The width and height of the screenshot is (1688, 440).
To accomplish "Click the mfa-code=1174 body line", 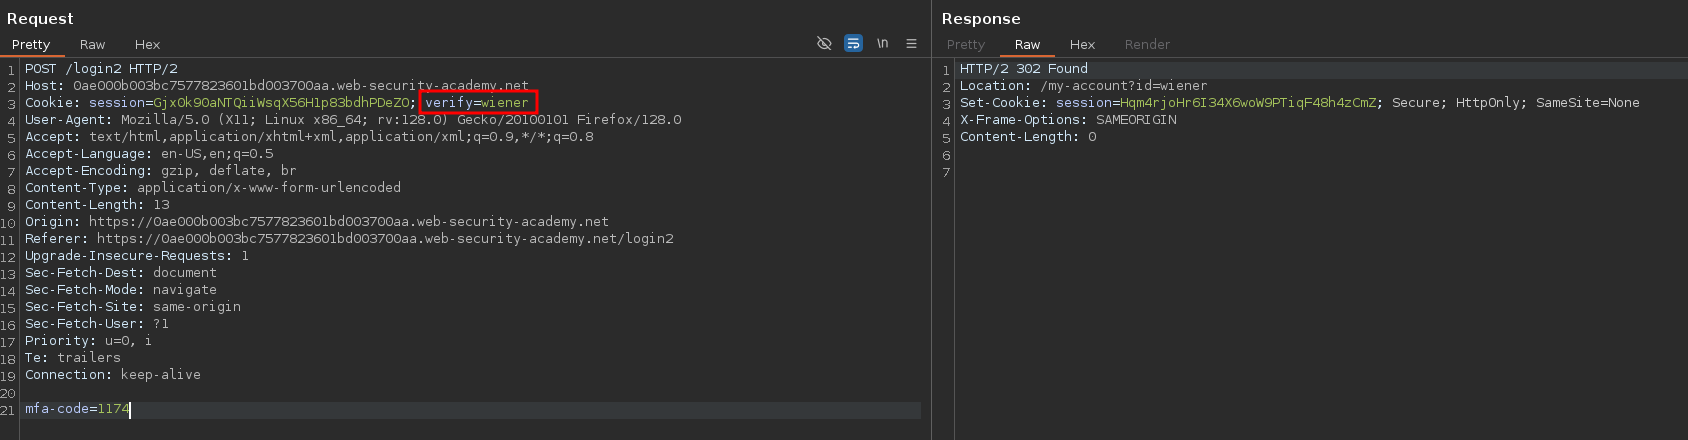I will pos(77,409).
